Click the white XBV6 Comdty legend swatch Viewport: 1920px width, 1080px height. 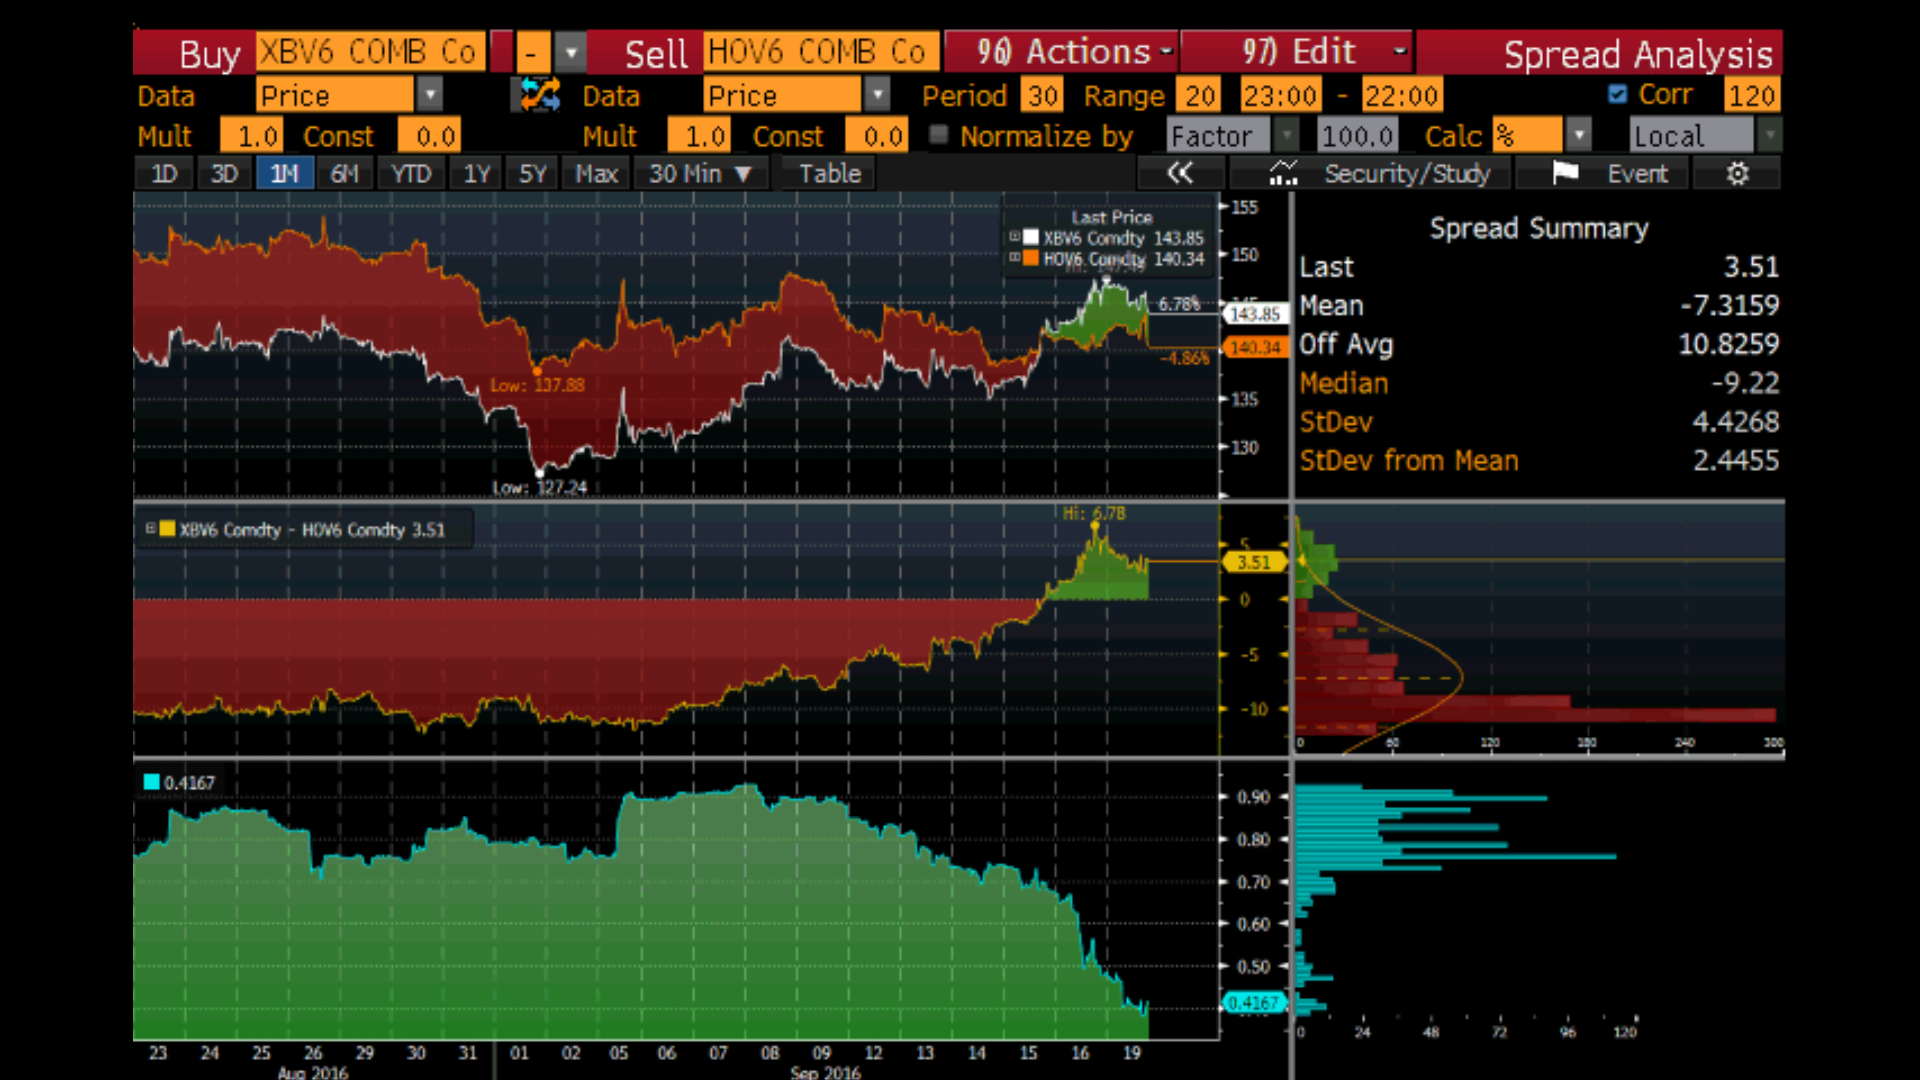point(1031,238)
